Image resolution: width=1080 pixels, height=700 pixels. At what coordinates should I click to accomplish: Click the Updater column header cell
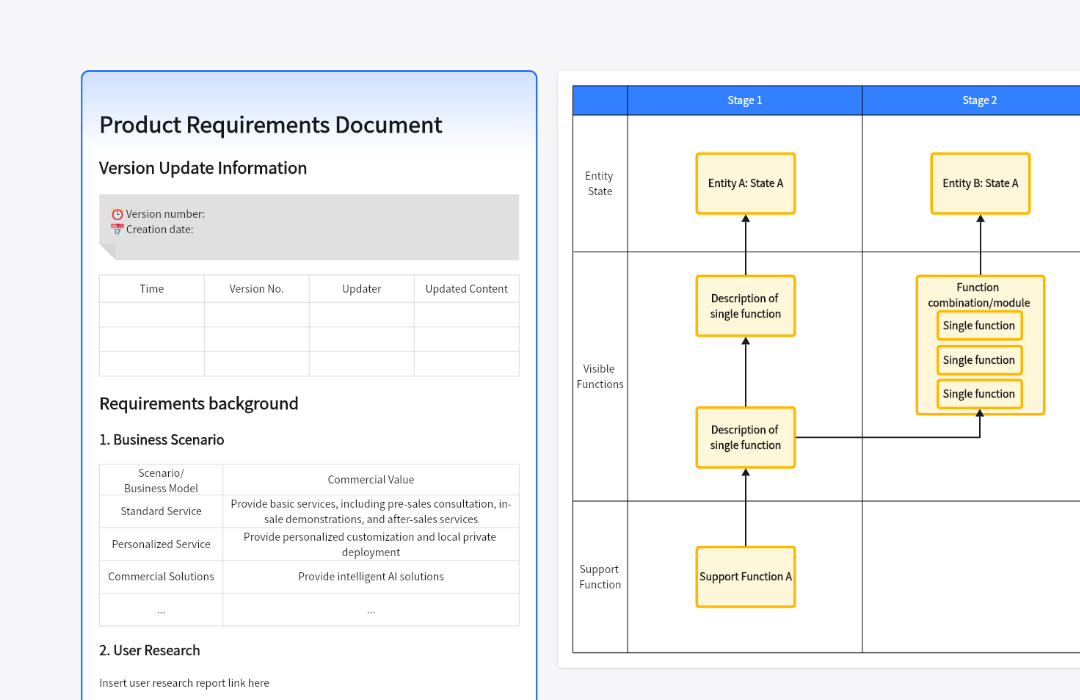coord(361,289)
